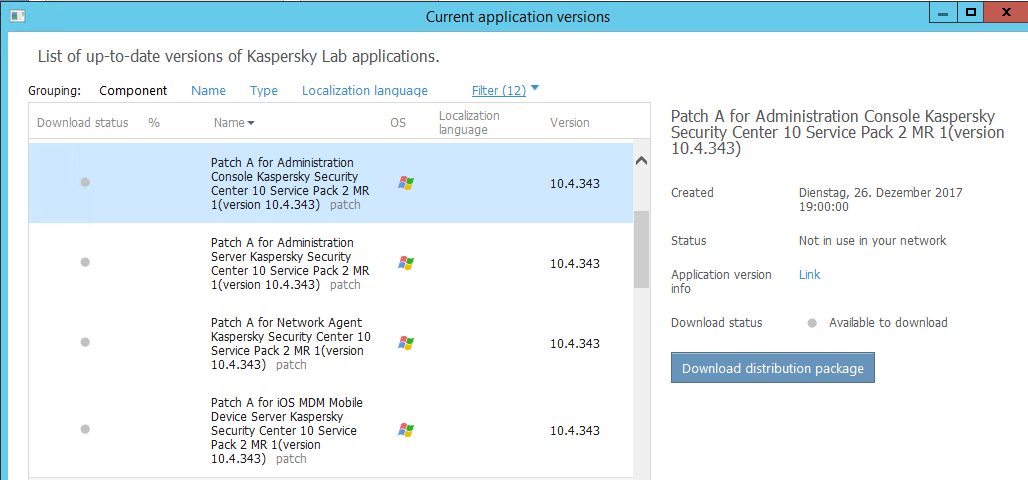Click the scroll up arrow of the list

tap(641, 160)
